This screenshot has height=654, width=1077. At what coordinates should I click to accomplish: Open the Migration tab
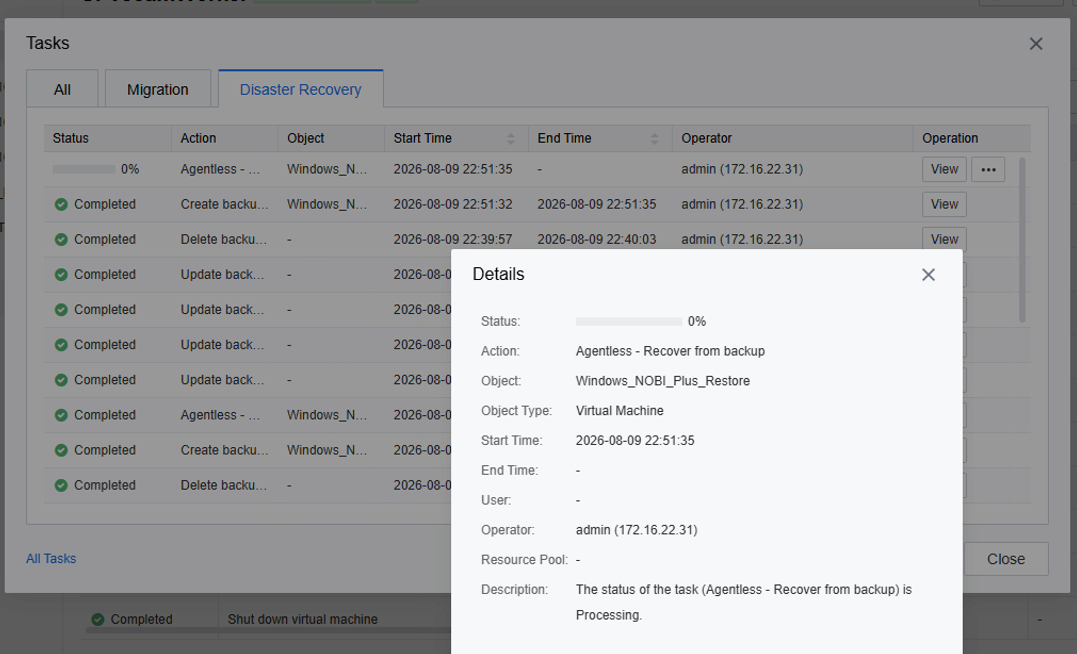pyautogui.click(x=157, y=89)
